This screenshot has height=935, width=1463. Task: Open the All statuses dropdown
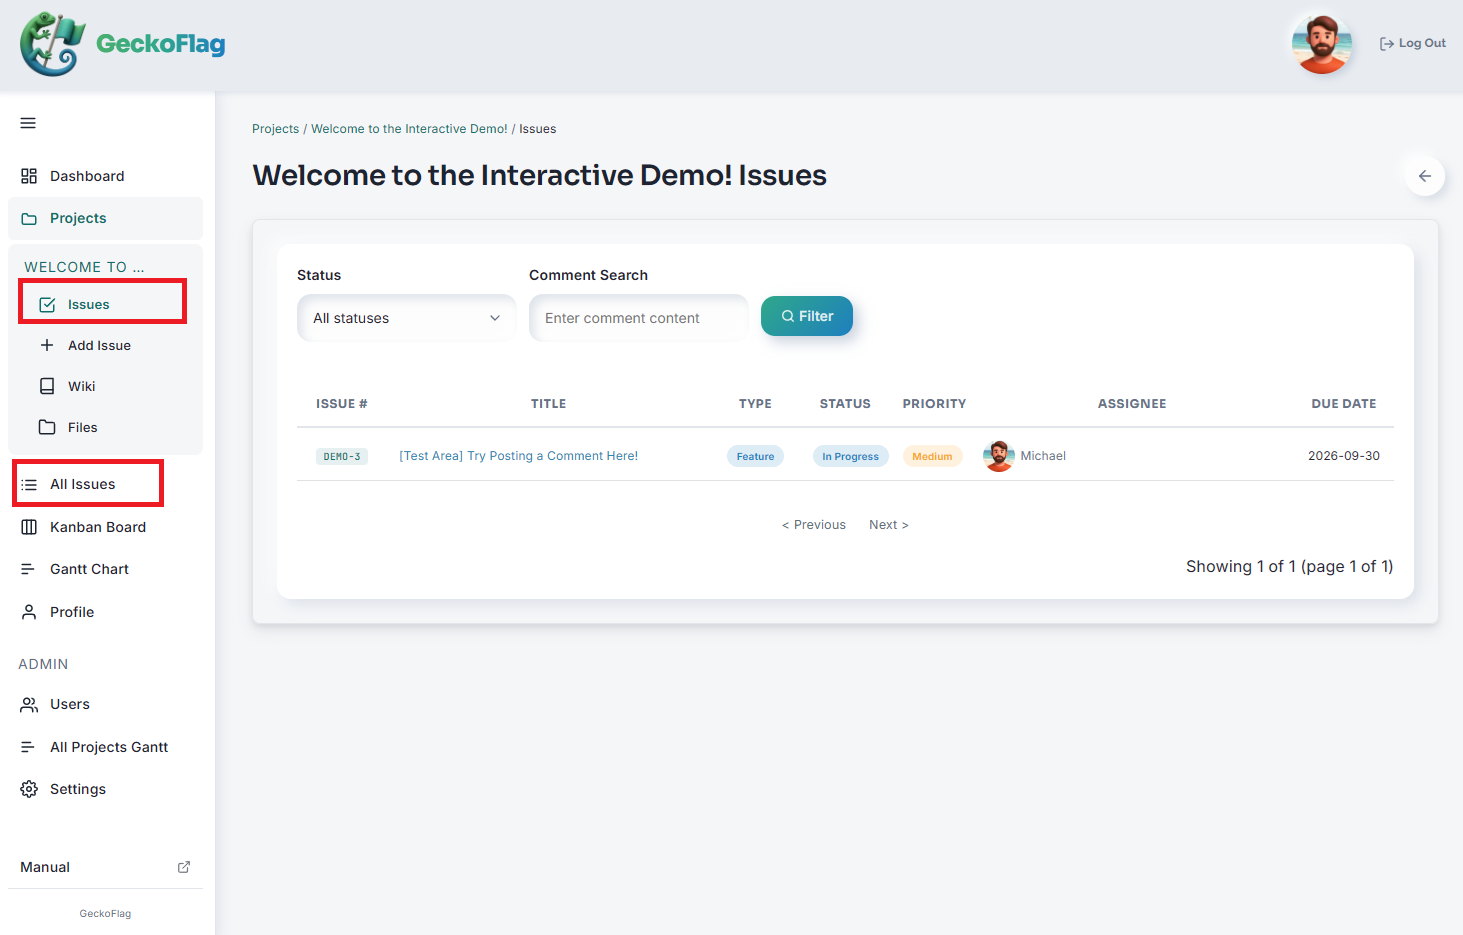tap(407, 318)
